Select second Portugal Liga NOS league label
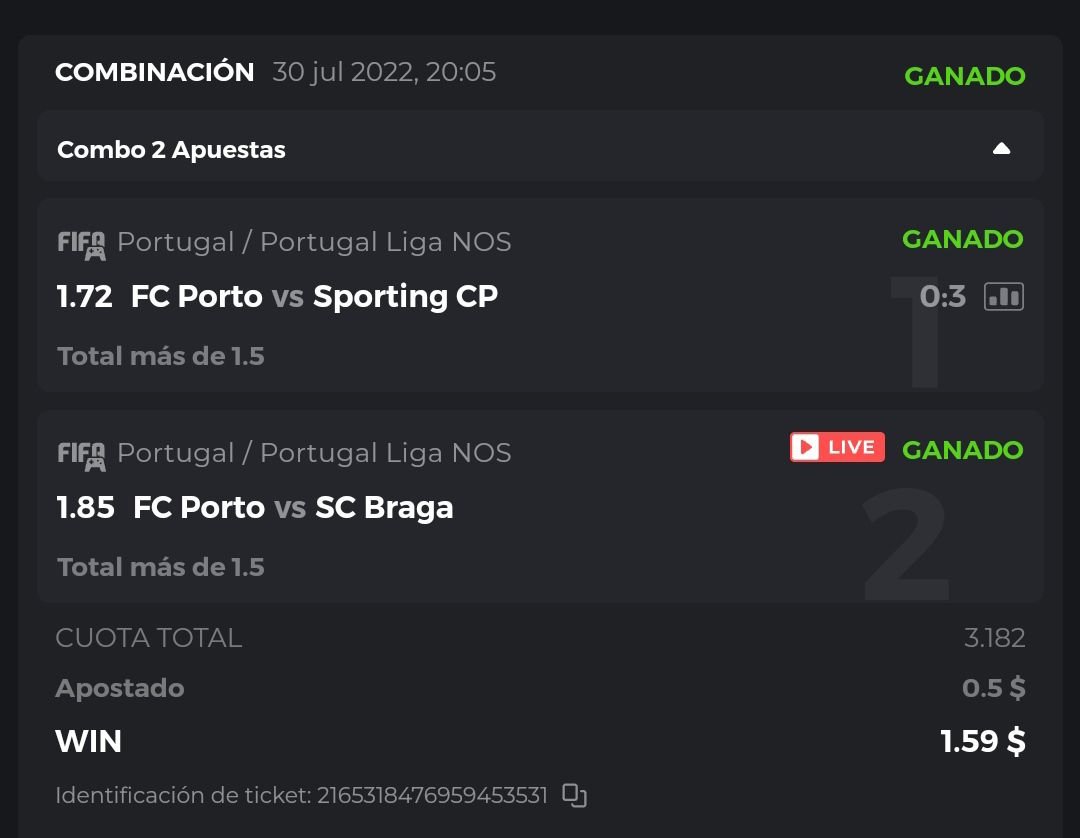The width and height of the screenshot is (1080, 838). (x=314, y=453)
